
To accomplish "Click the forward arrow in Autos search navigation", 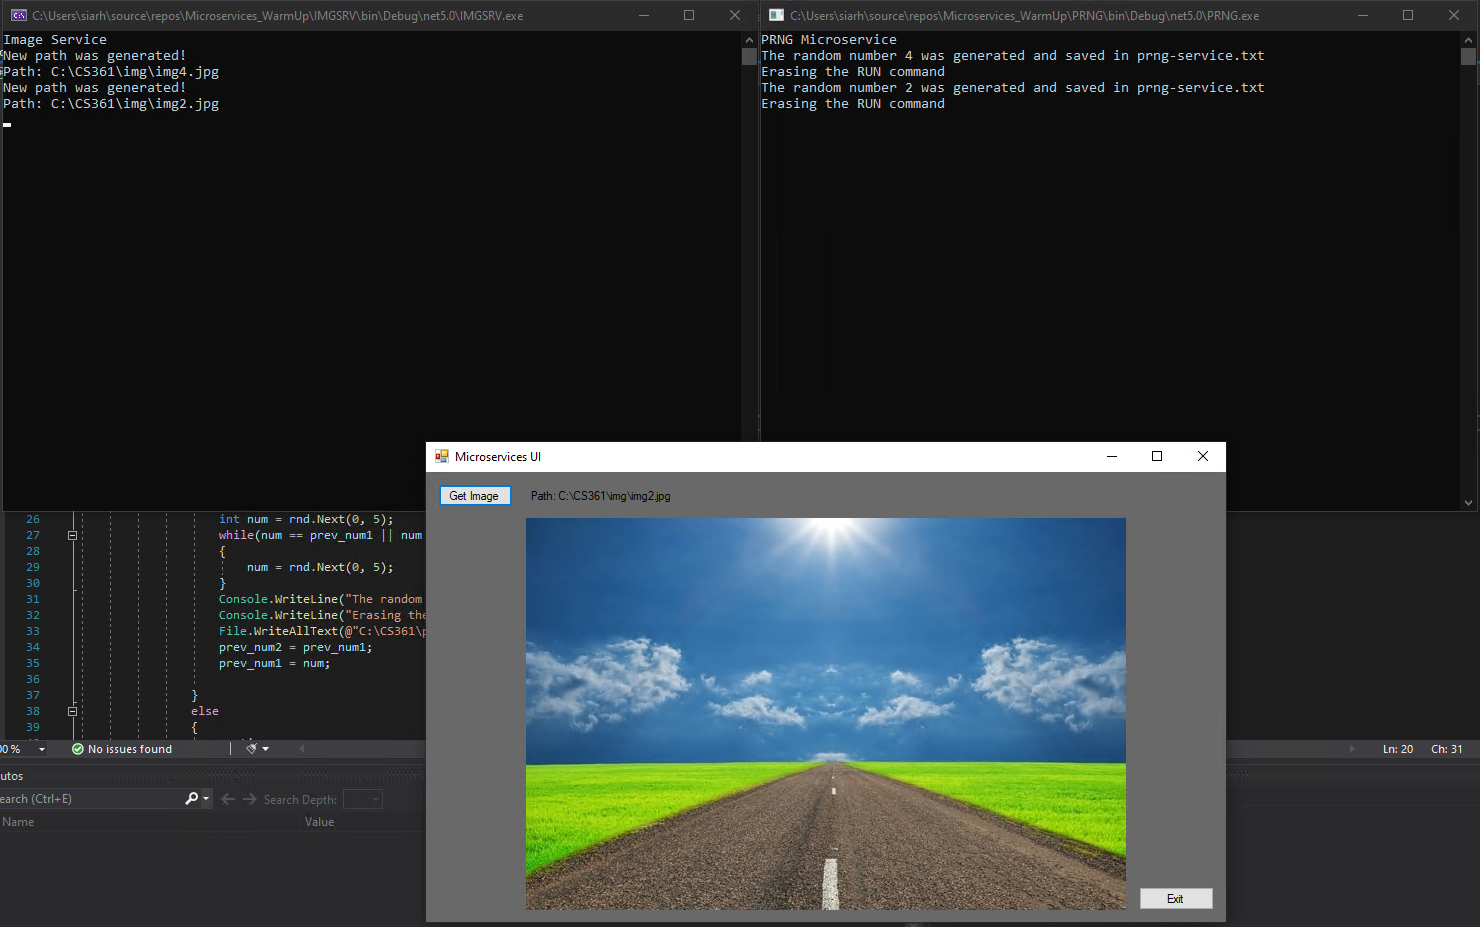I will 248,798.
